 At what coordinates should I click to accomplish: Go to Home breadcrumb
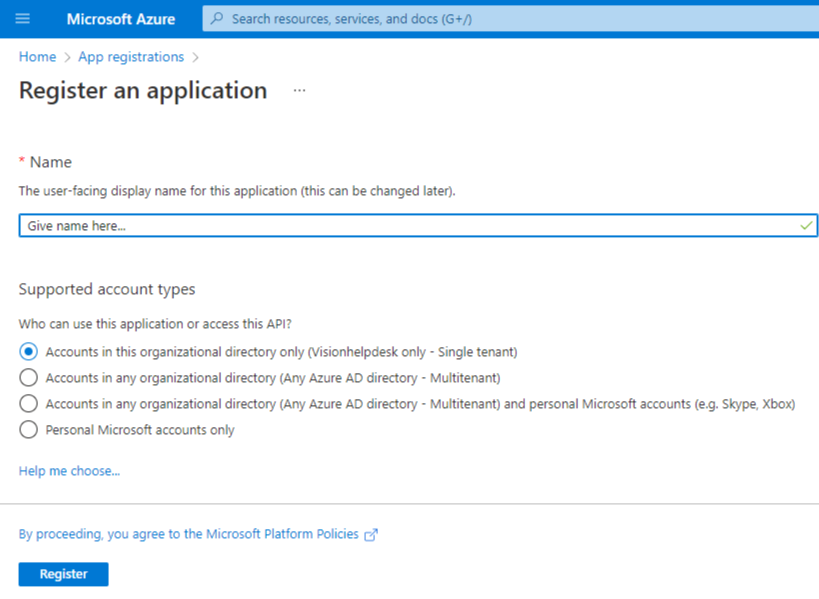[37, 57]
